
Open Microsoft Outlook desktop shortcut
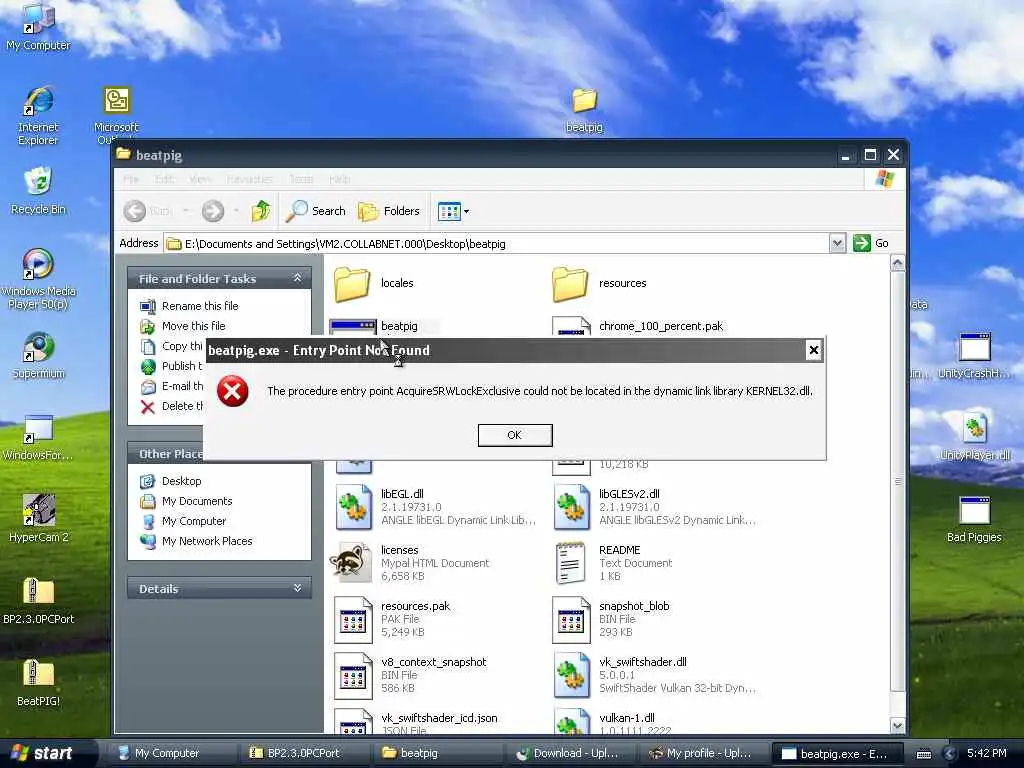coord(116,116)
